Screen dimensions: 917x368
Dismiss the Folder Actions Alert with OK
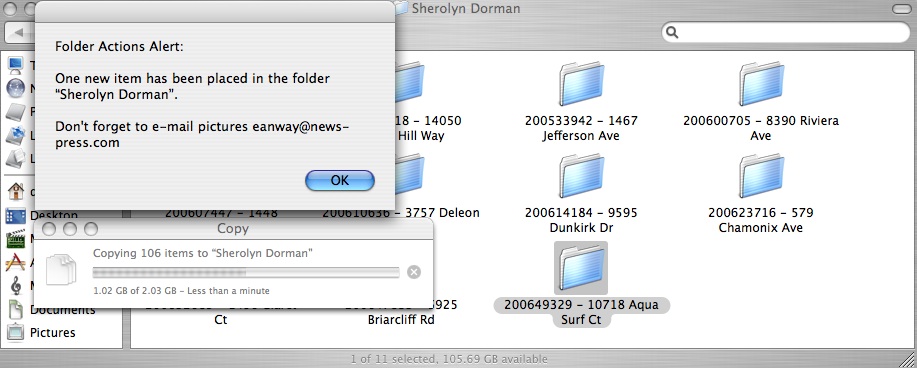340,180
